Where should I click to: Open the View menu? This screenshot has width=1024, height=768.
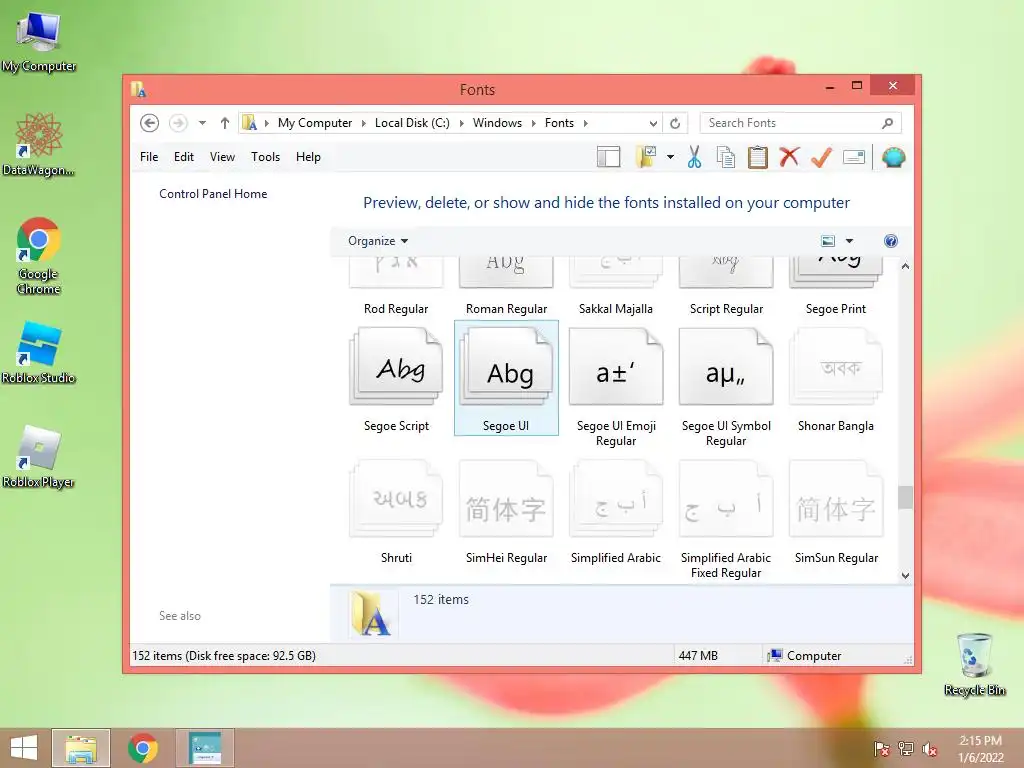[222, 157]
